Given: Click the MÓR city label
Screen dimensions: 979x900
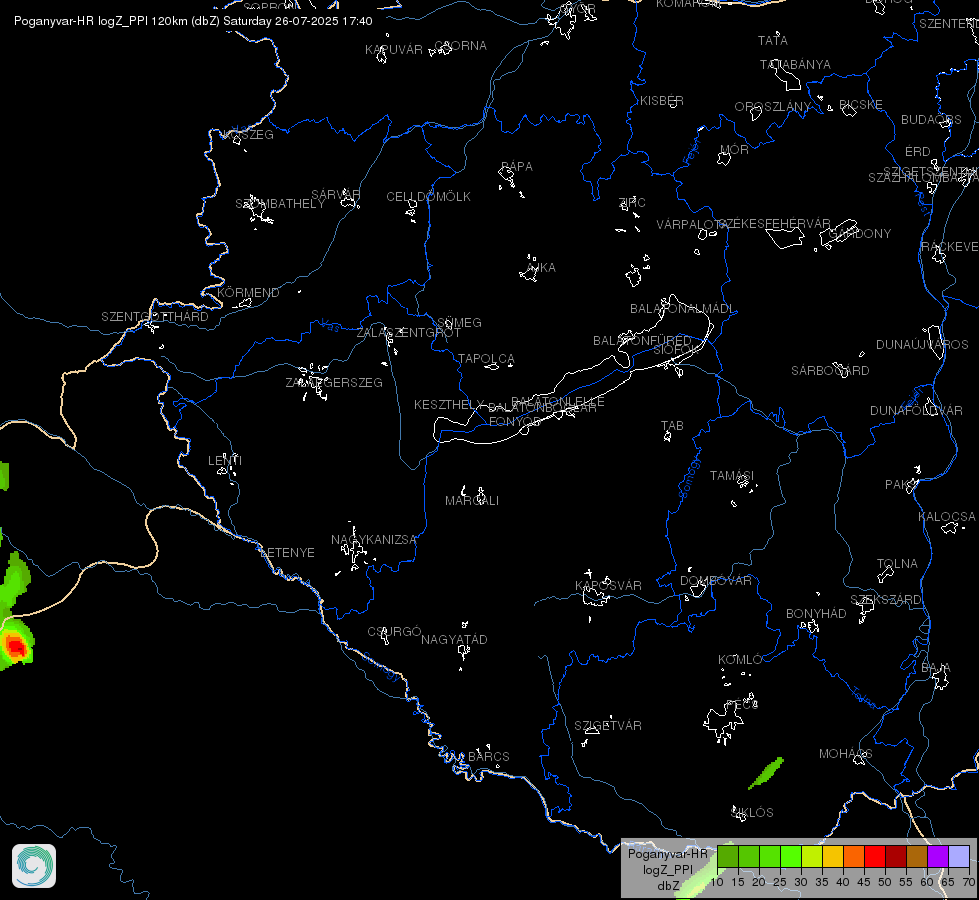Looking at the screenshot, I should (x=734, y=149).
